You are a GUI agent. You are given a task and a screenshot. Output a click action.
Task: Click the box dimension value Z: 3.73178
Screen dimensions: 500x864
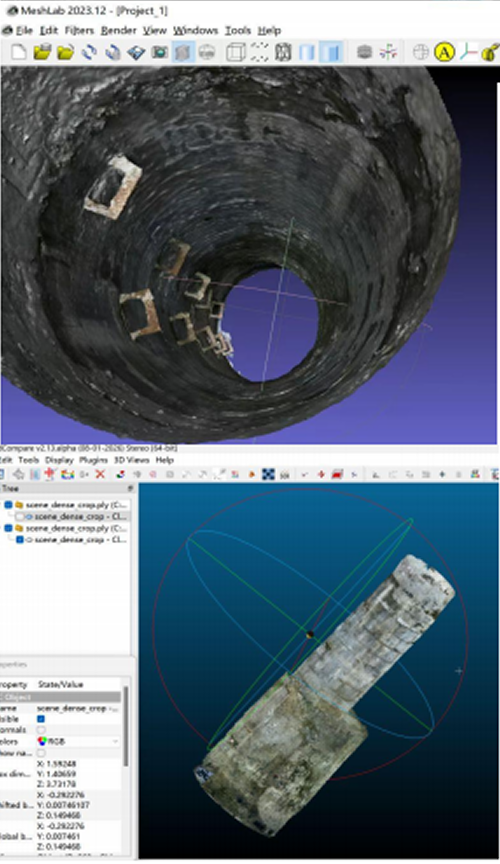coord(57,784)
